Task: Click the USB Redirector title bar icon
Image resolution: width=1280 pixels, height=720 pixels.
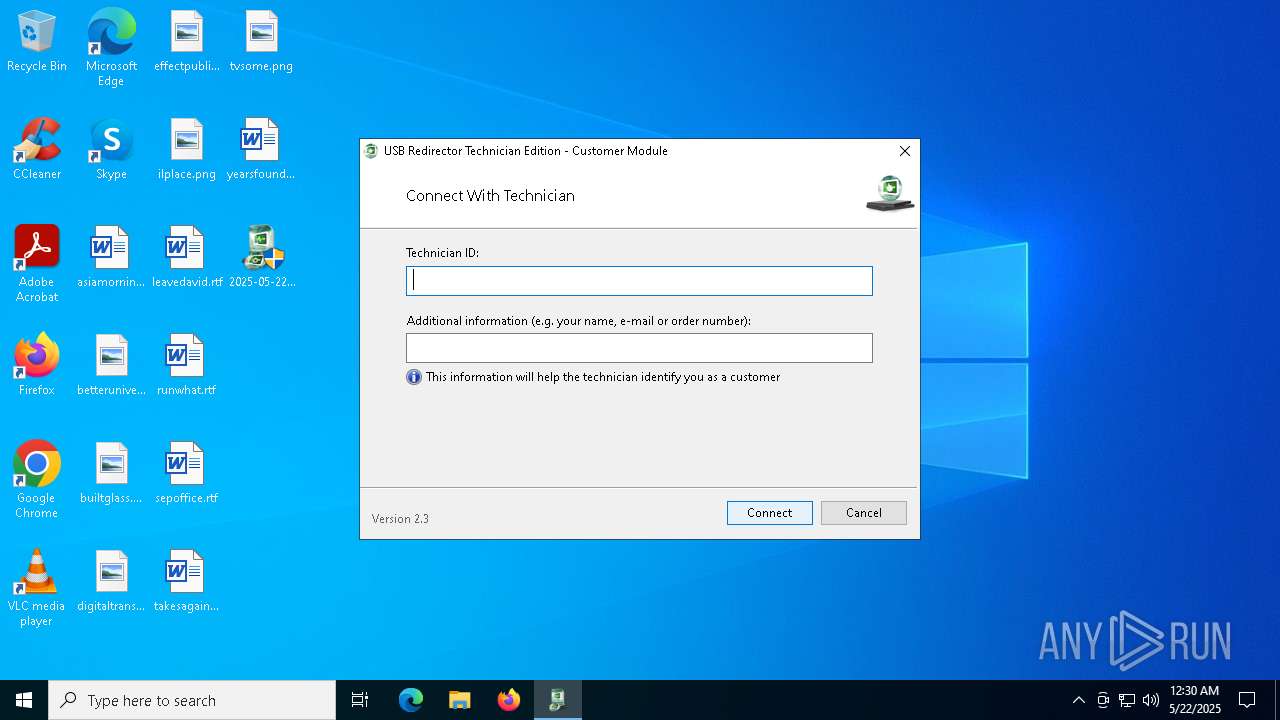Action: [x=371, y=151]
